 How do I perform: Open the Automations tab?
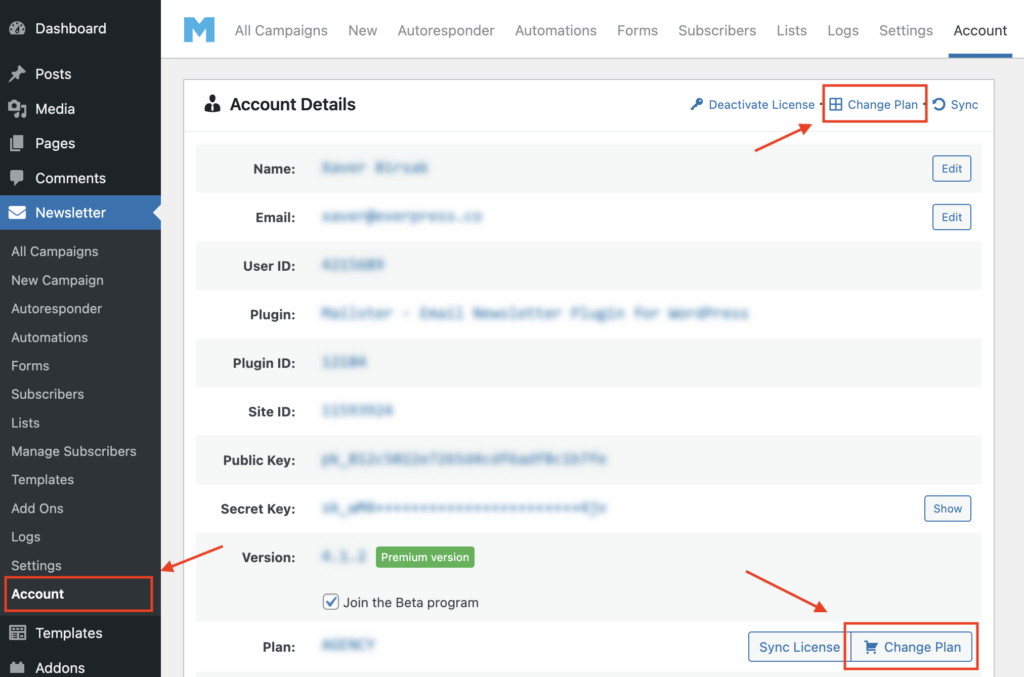tap(555, 30)
